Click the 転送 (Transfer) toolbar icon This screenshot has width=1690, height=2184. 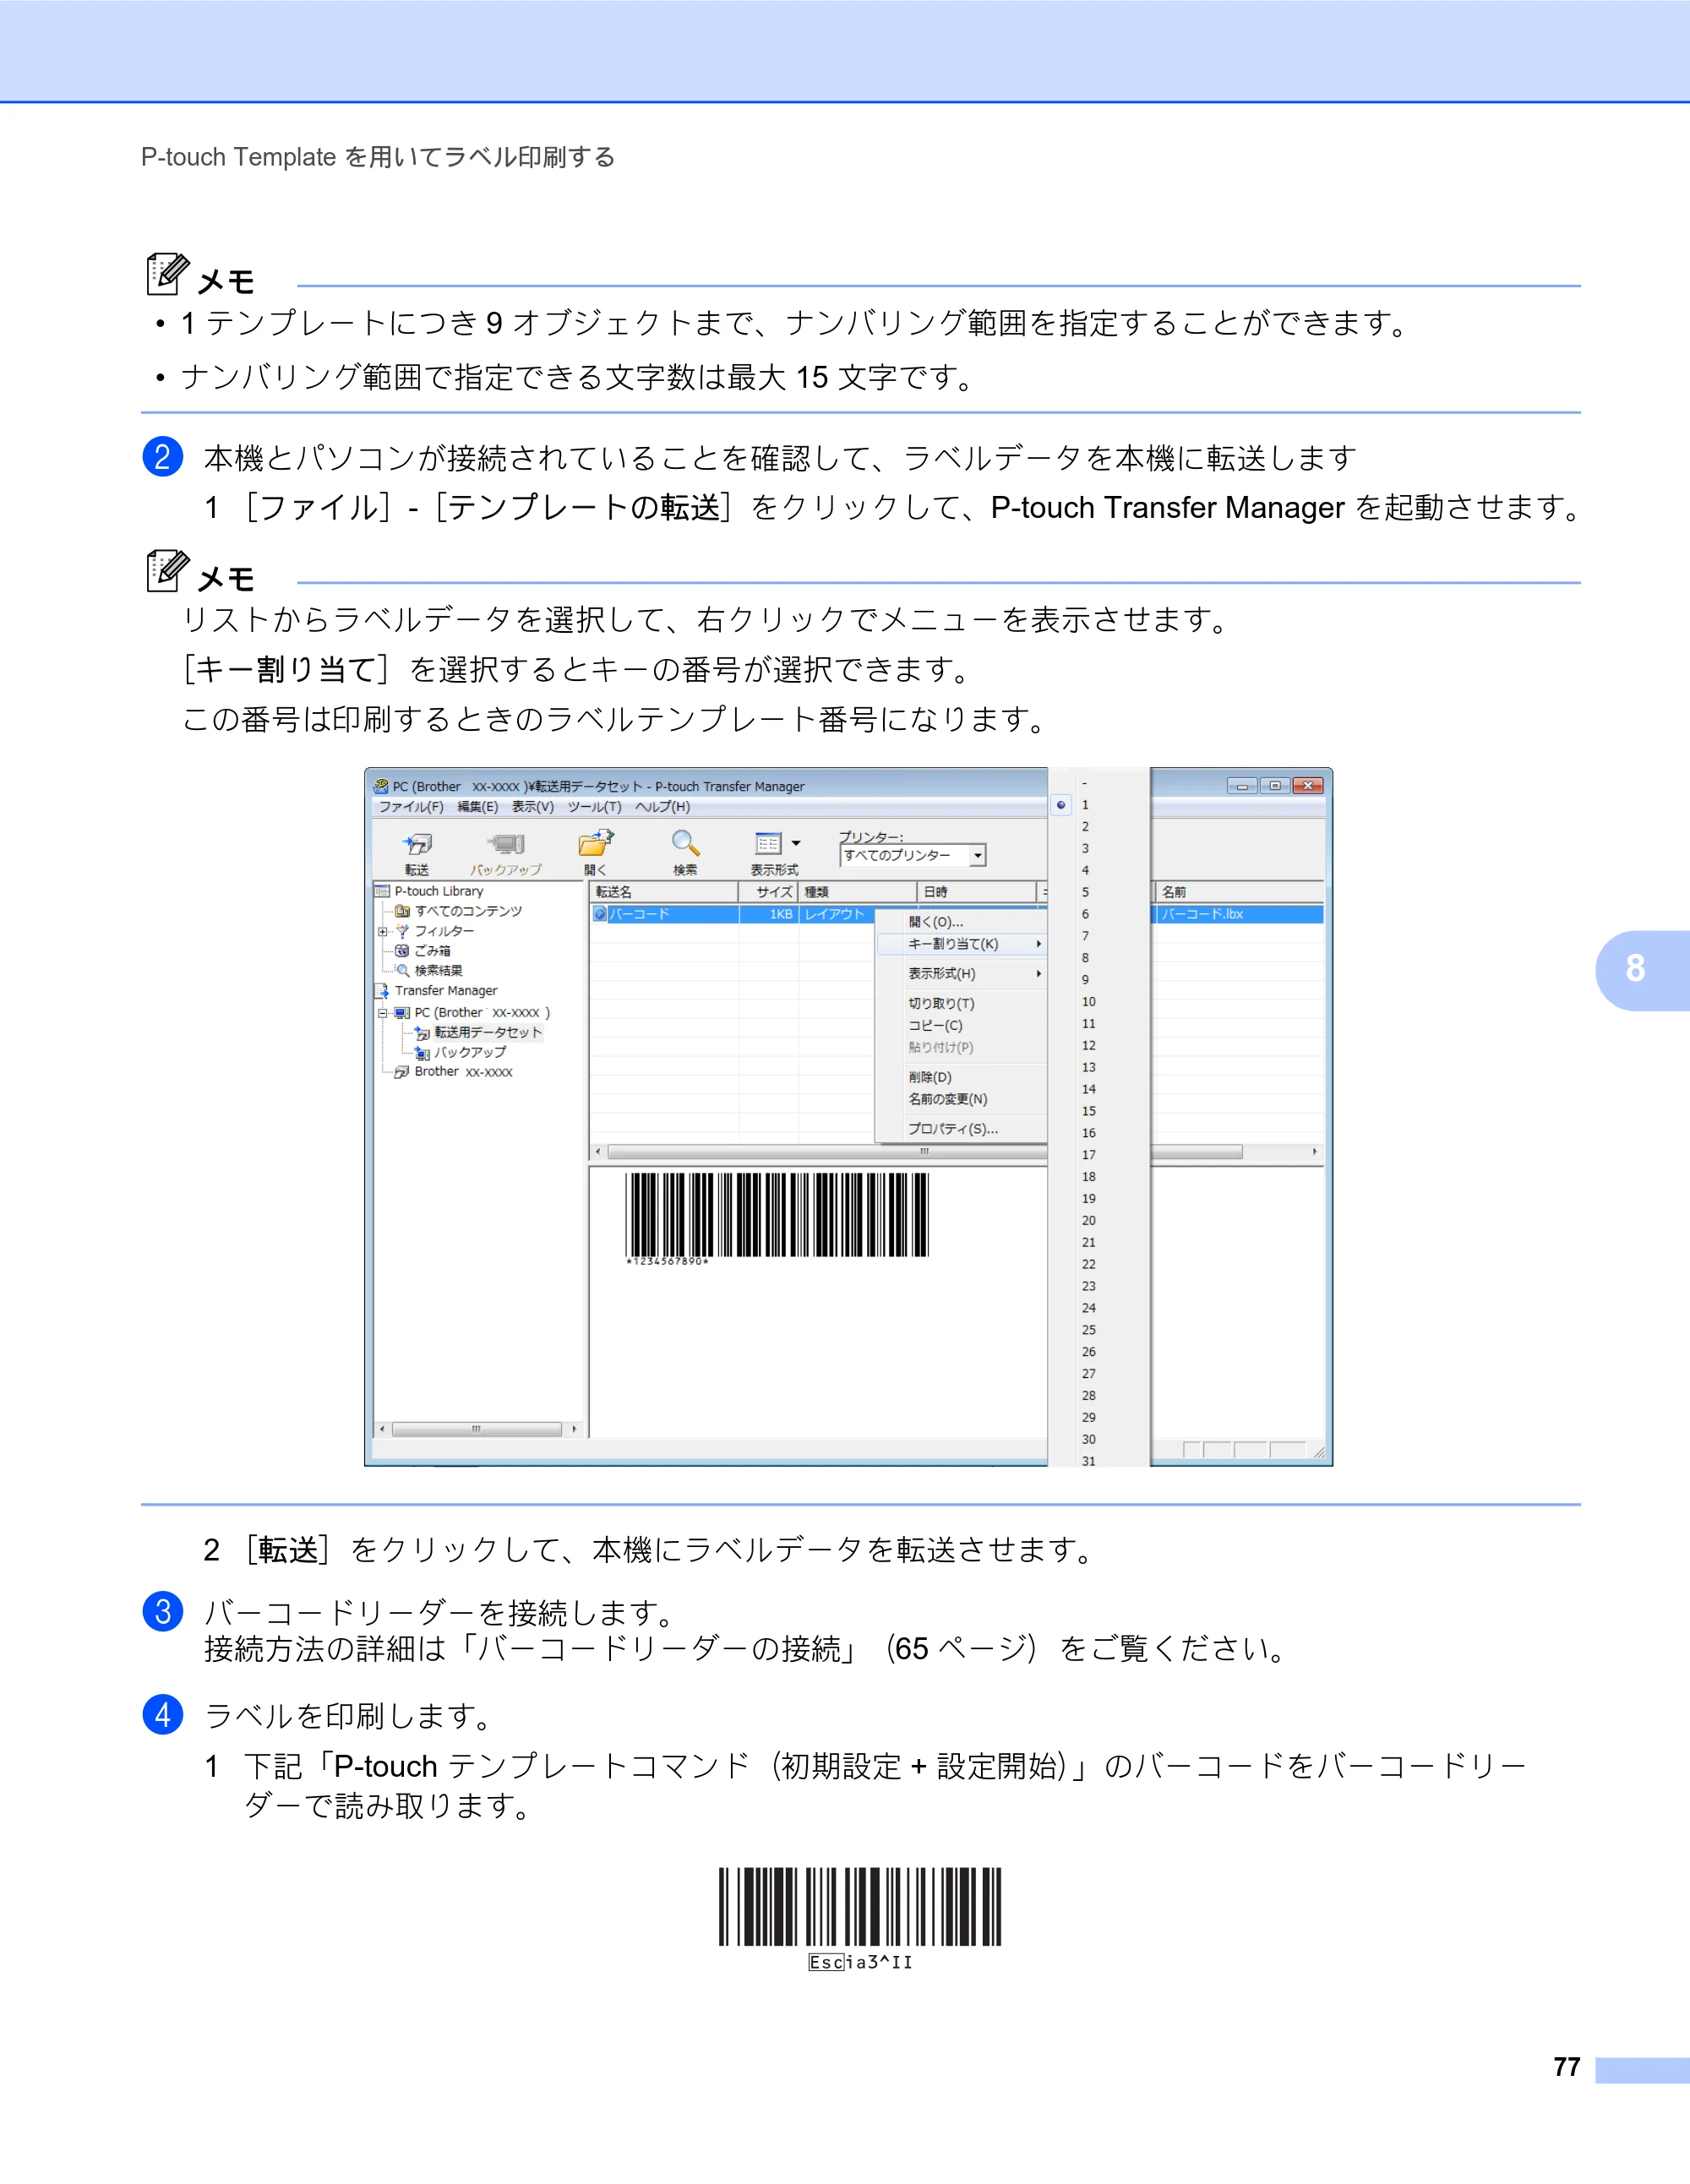pyautogui.click(x=417, y=845)
